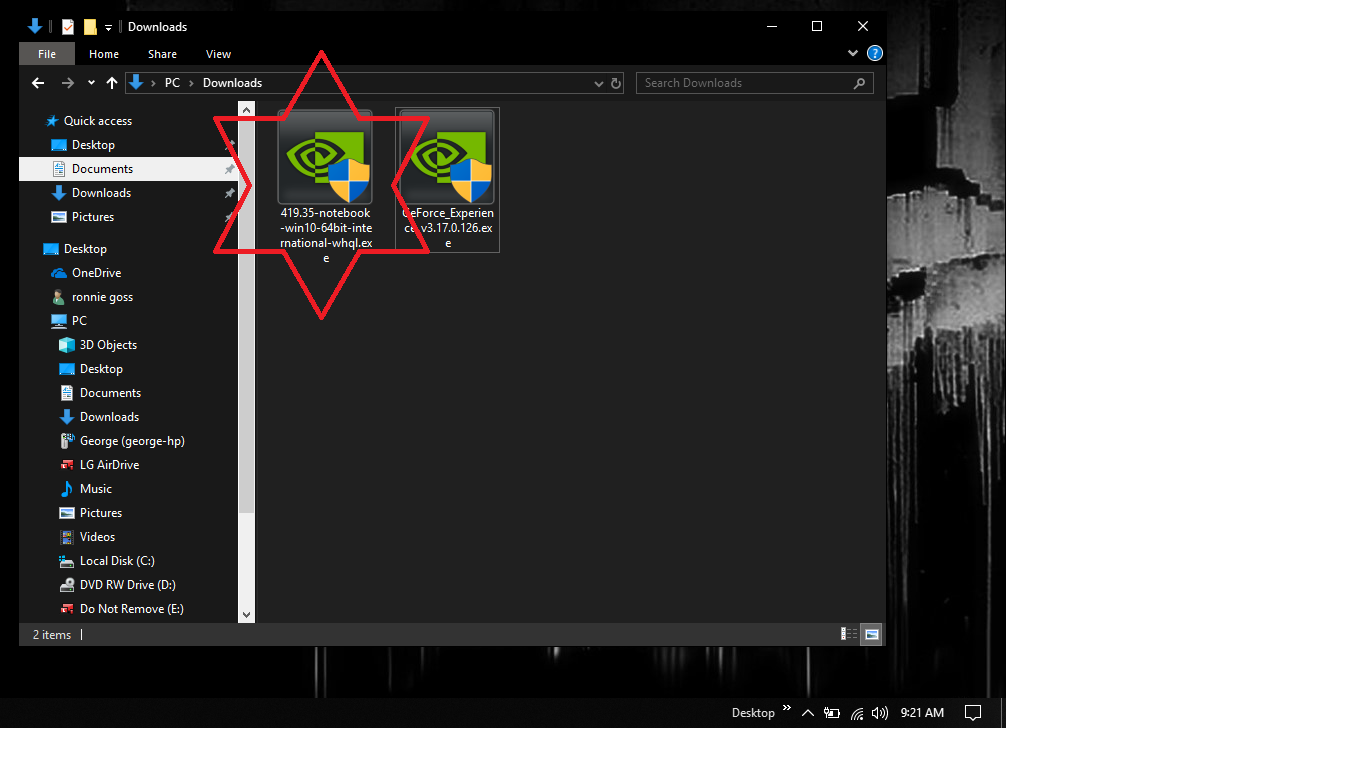Open the recent locations dropdown
Screen dimensions: 1366x768
coord(91,83)
